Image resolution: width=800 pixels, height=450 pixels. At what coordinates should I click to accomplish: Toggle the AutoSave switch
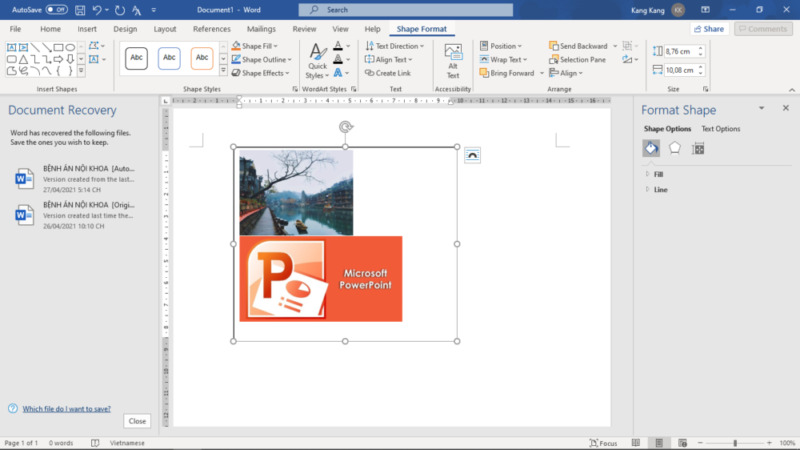point(57,9)
